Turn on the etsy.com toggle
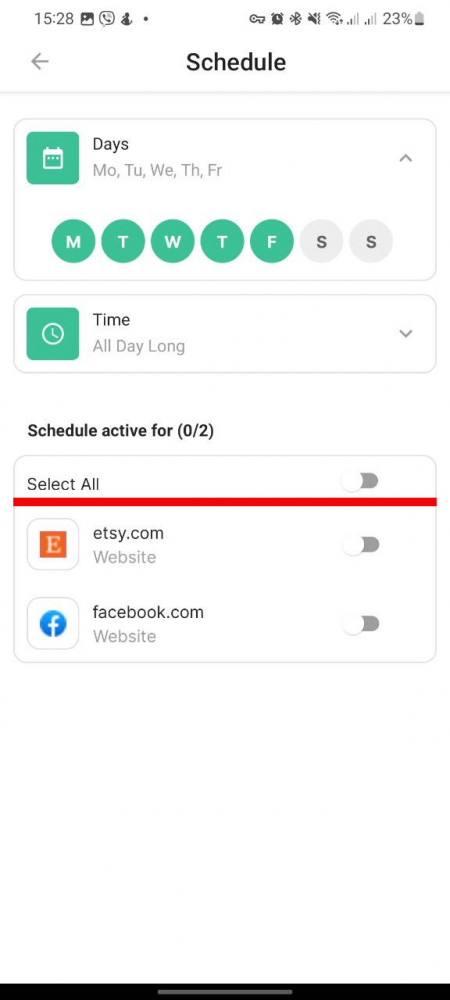The image size is (450, 1000). (x=361, y=545)
